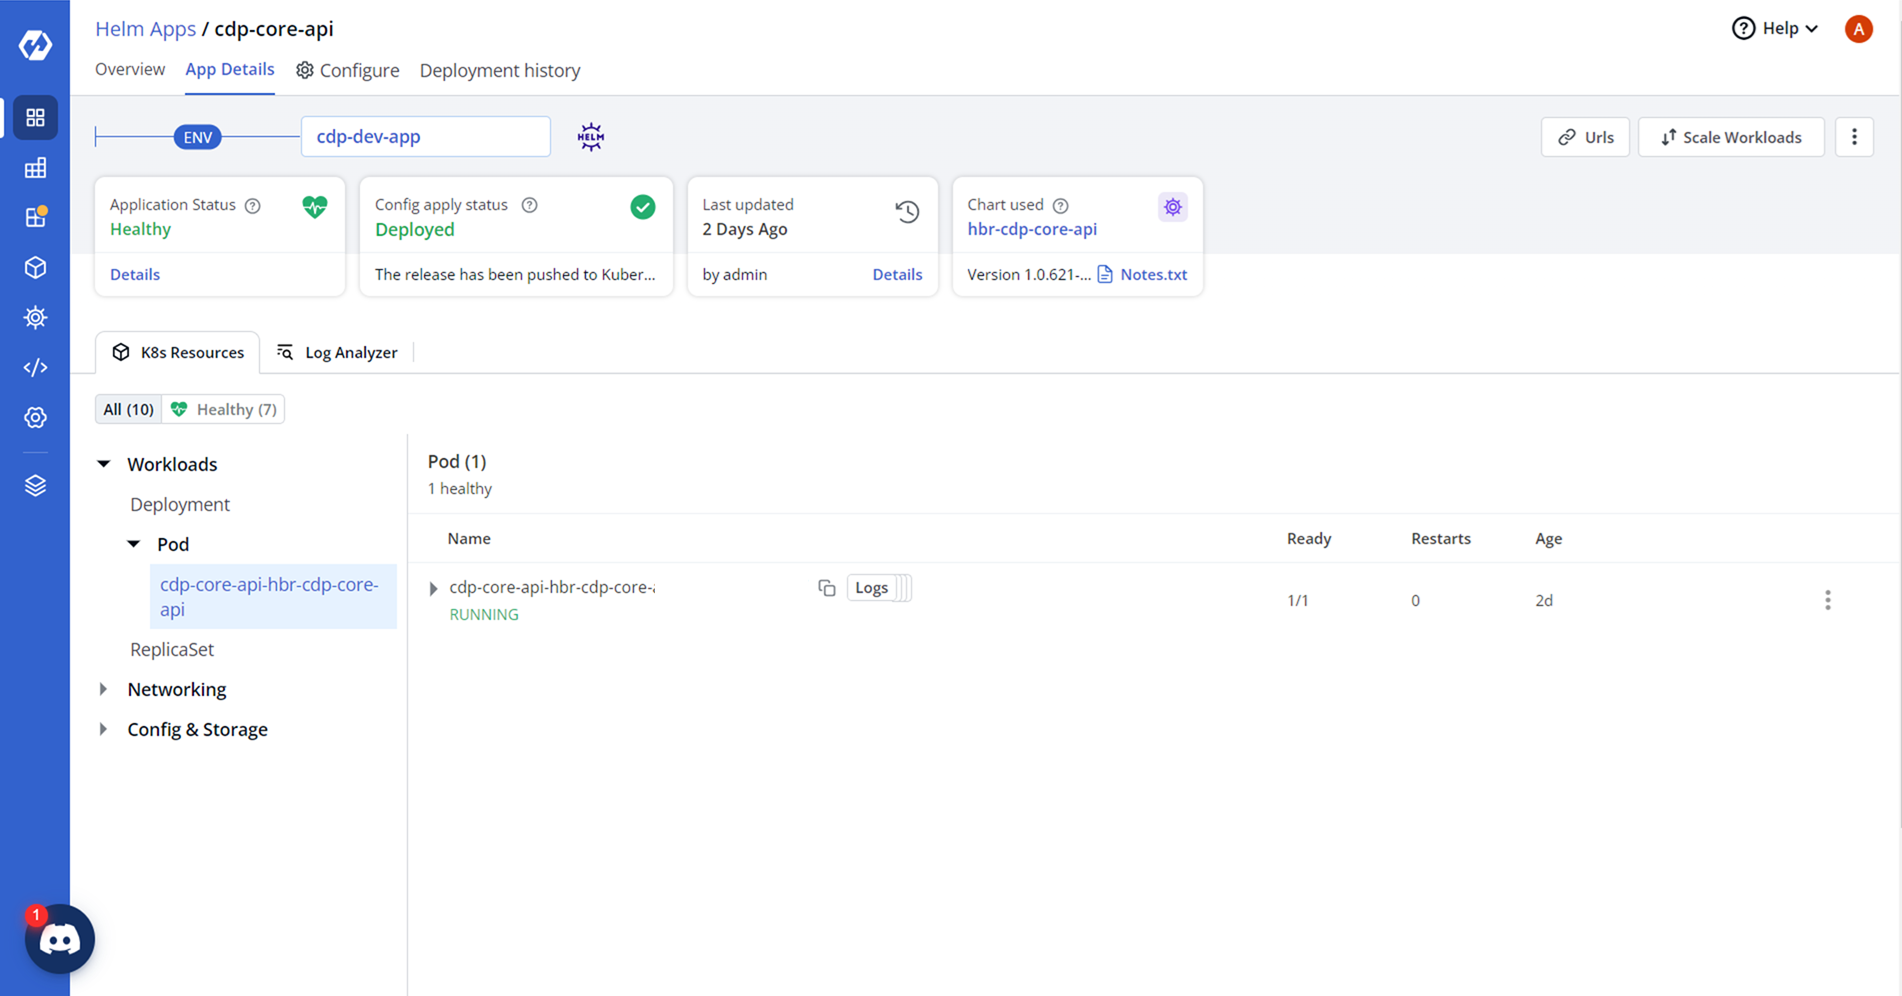Click the Scale Workloads button

click(1731, 137)
